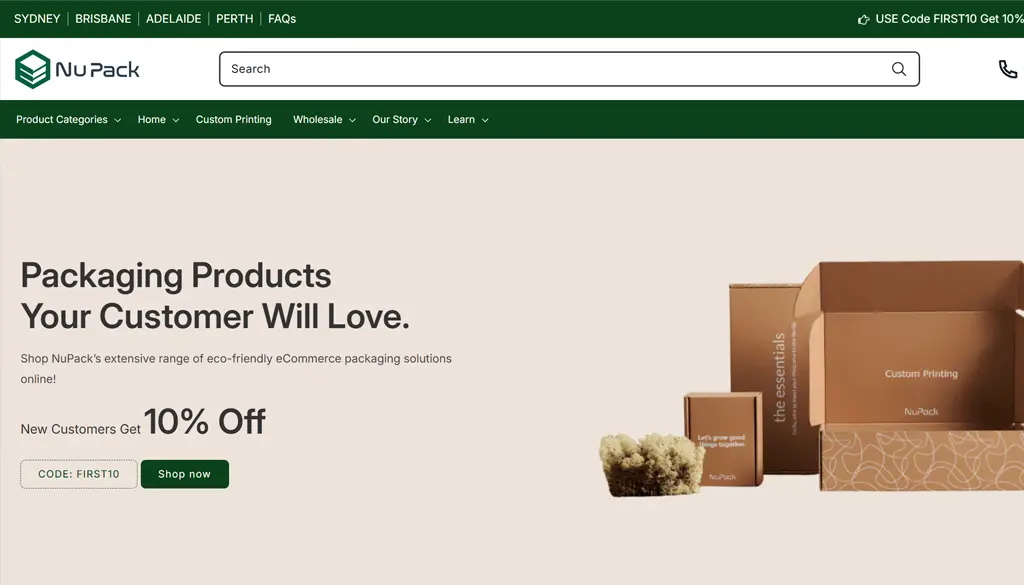Select the ADELAIDE link in top bar

[x=174, y=19]
